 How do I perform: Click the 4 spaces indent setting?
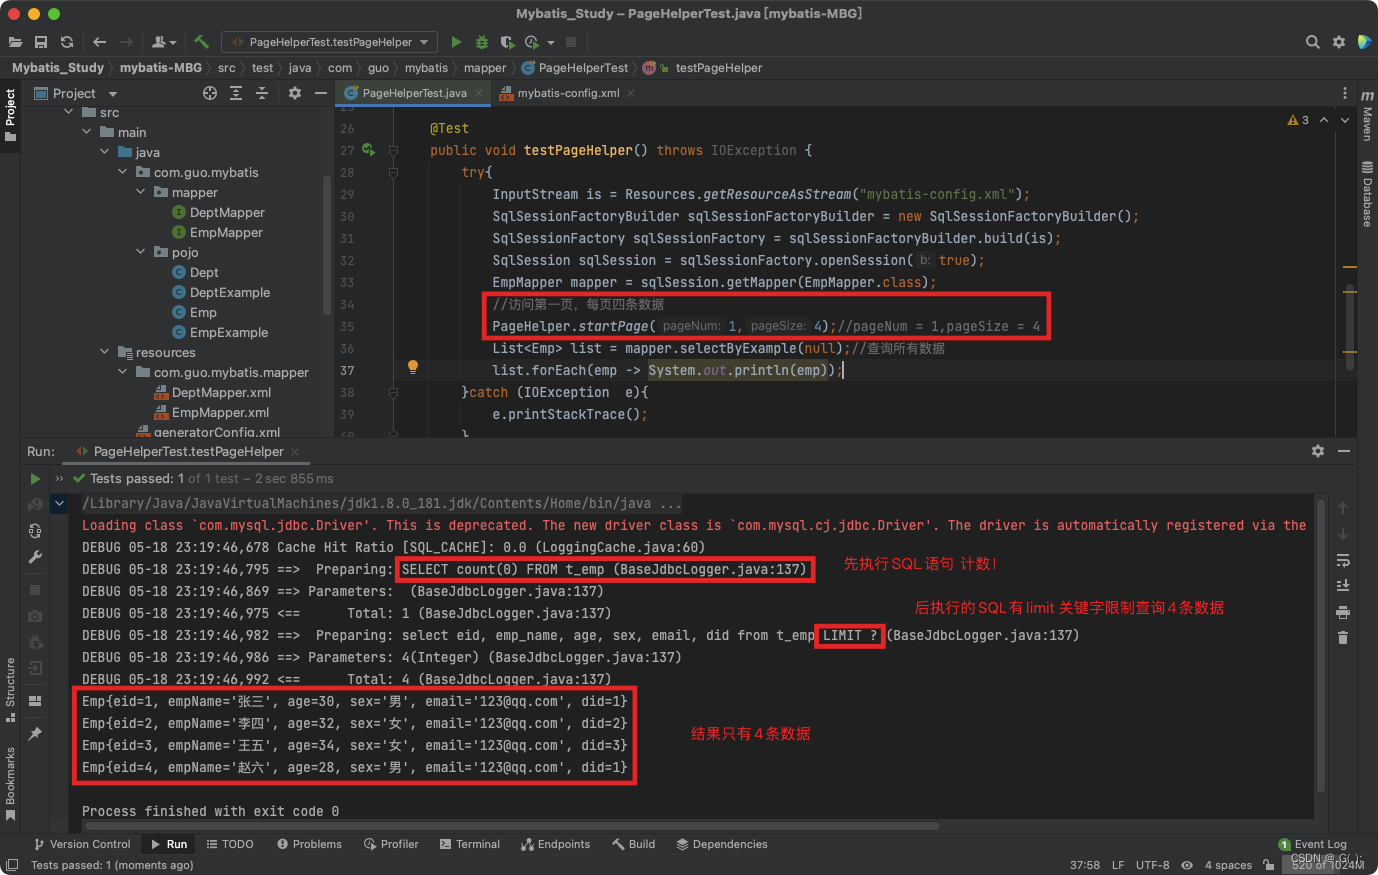pyautogui.click(x=1228, y=865)
